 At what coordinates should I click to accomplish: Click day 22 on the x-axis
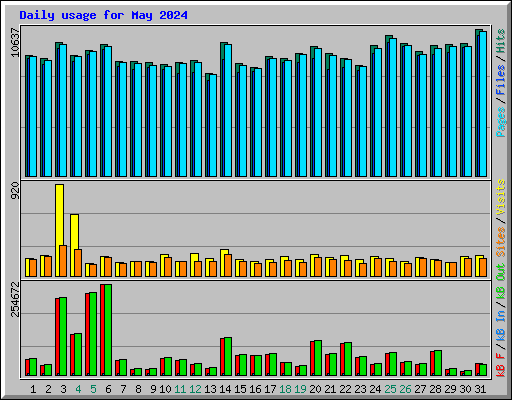pos(345,389)
